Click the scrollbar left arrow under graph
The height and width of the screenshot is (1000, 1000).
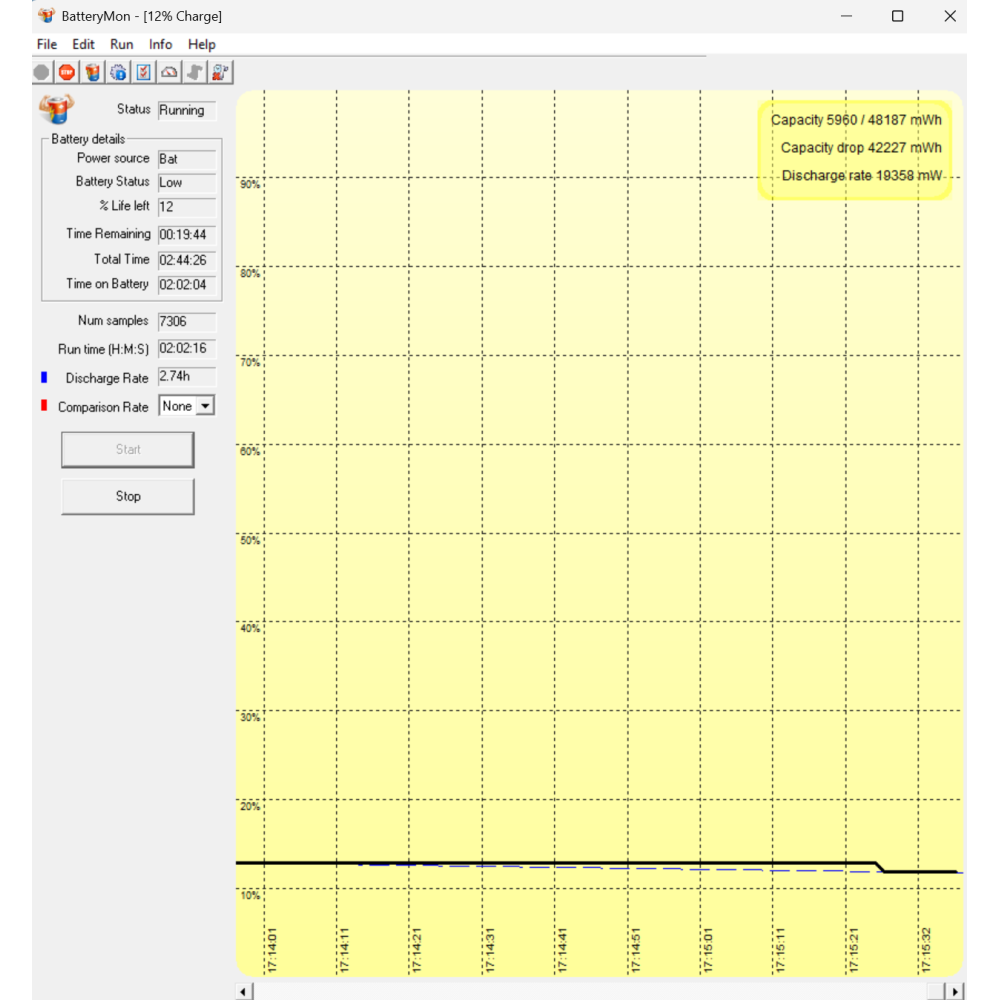(x=245, y=991)
